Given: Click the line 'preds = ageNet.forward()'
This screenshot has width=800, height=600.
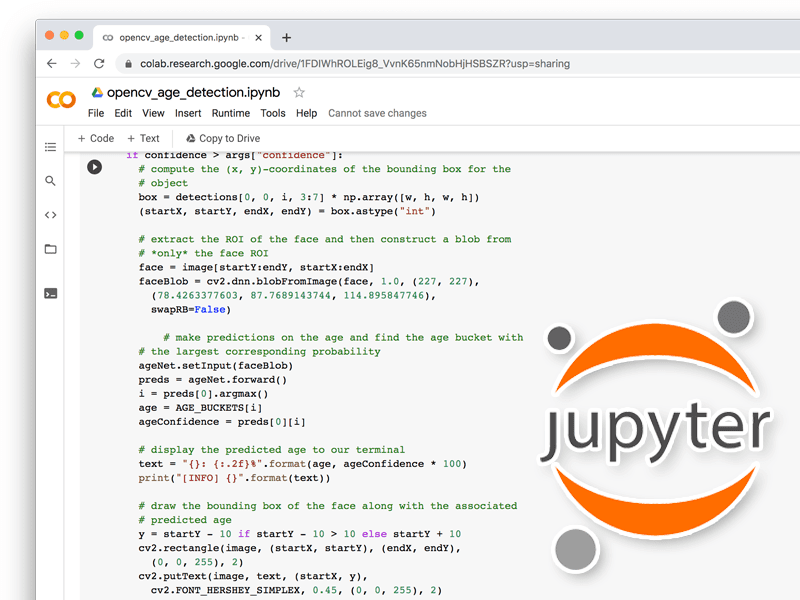Looking at the screenshot, I should coord(213,380).
